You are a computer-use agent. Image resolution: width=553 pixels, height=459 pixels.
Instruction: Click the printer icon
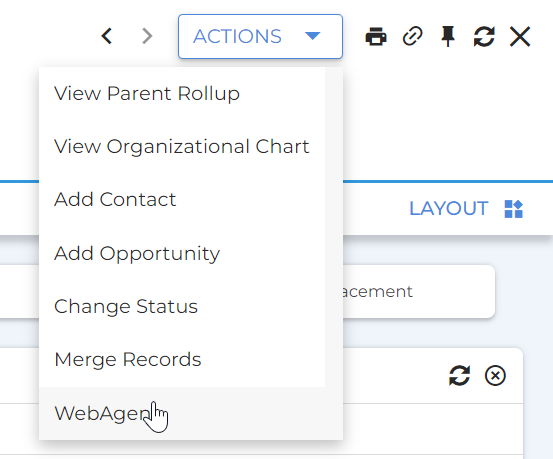(376, 36)
